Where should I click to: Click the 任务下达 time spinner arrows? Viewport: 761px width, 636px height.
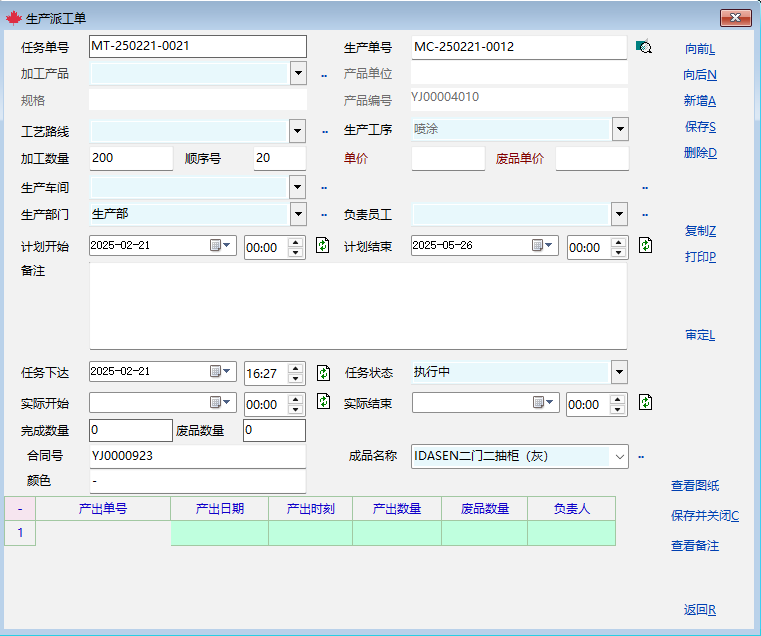tap(296, 372)
